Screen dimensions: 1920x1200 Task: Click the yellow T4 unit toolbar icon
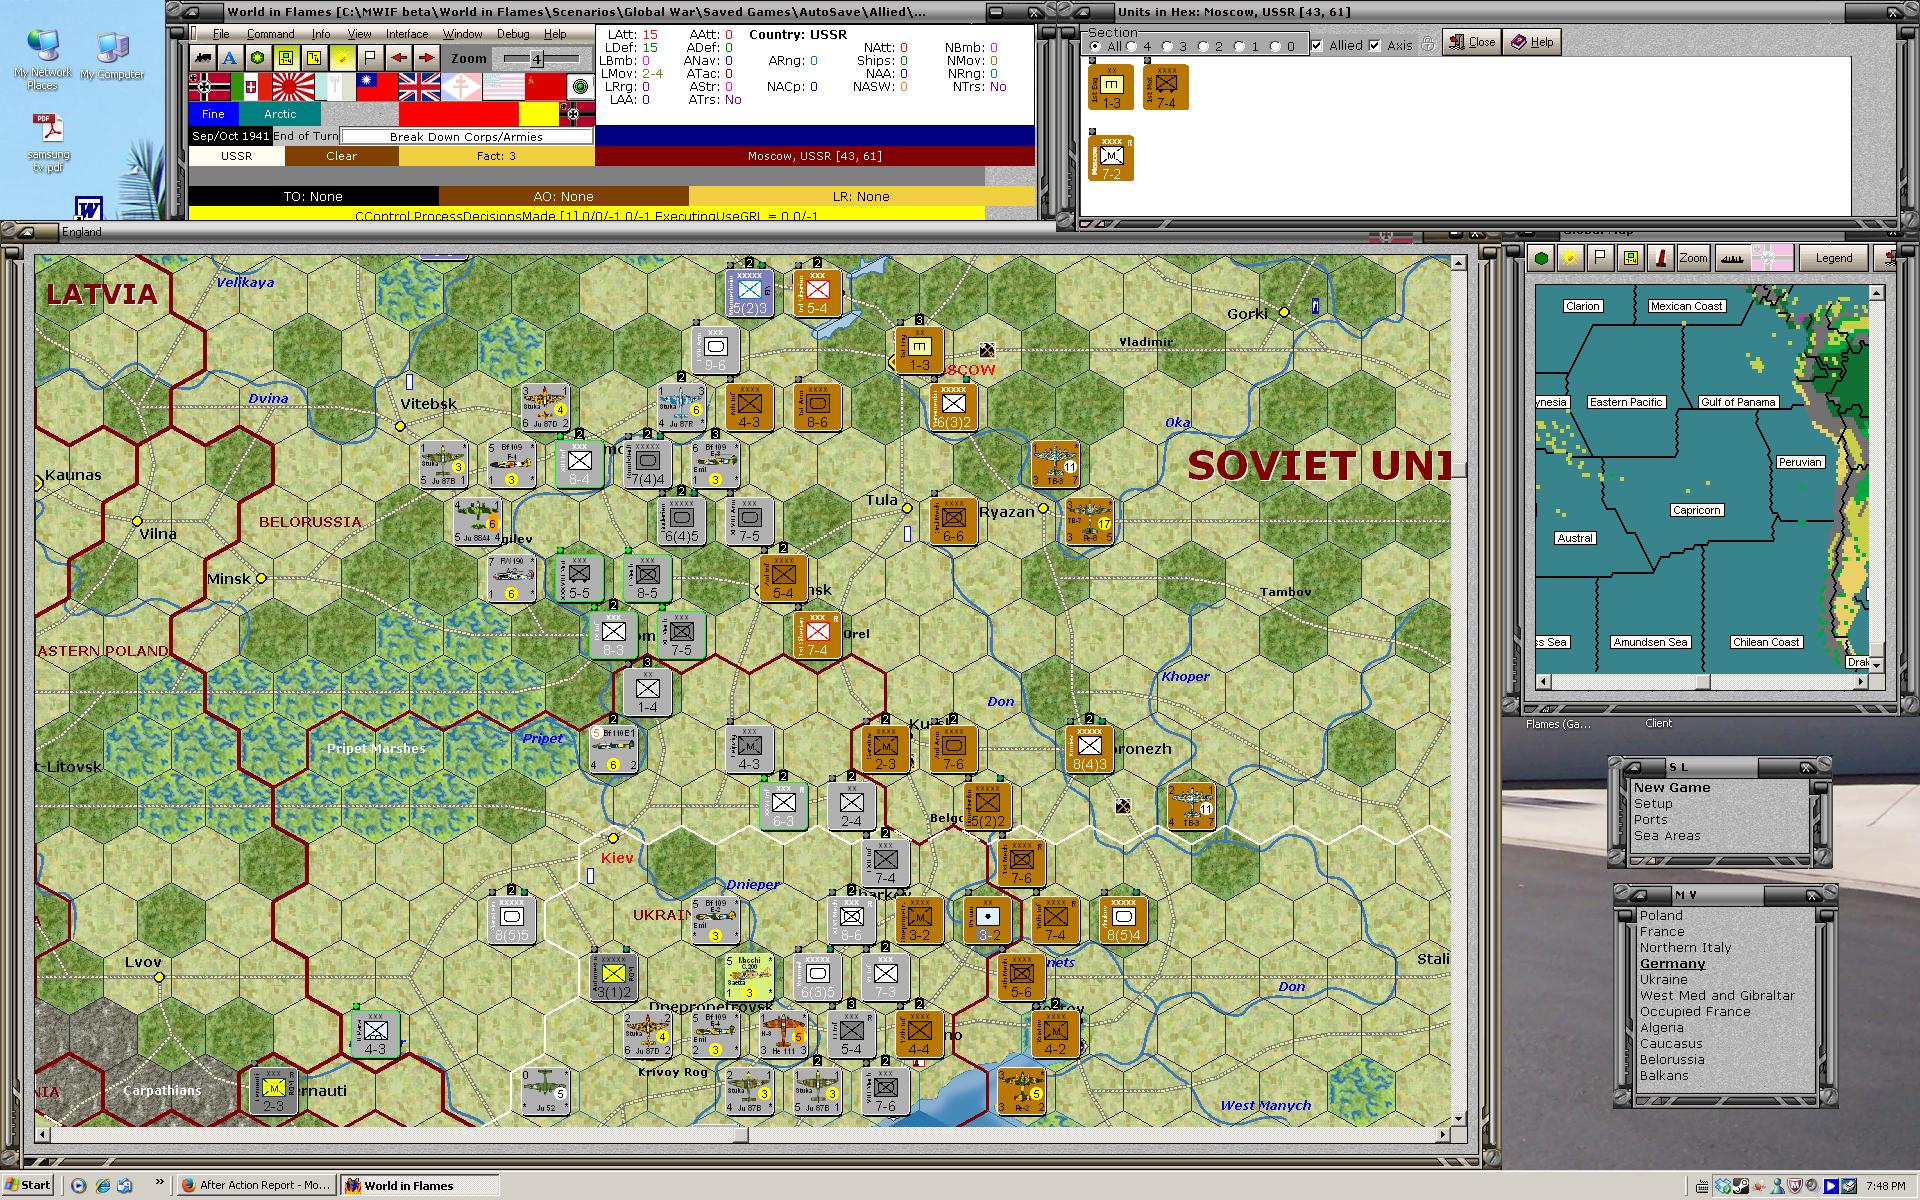(x=314, y=58)
